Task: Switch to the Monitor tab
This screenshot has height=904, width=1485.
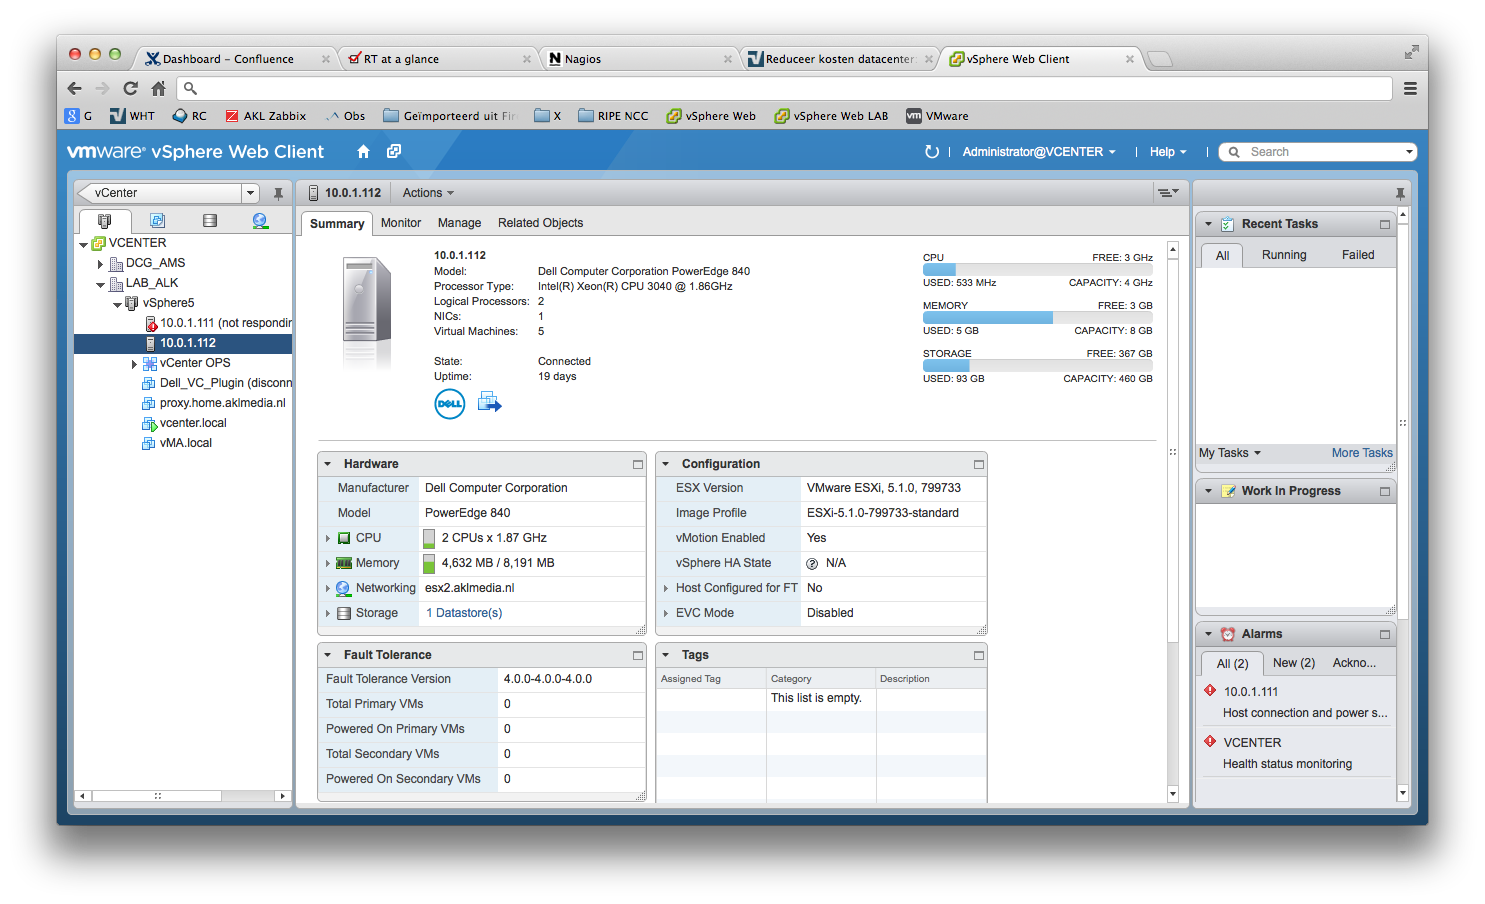Action: tap(401, 223)
